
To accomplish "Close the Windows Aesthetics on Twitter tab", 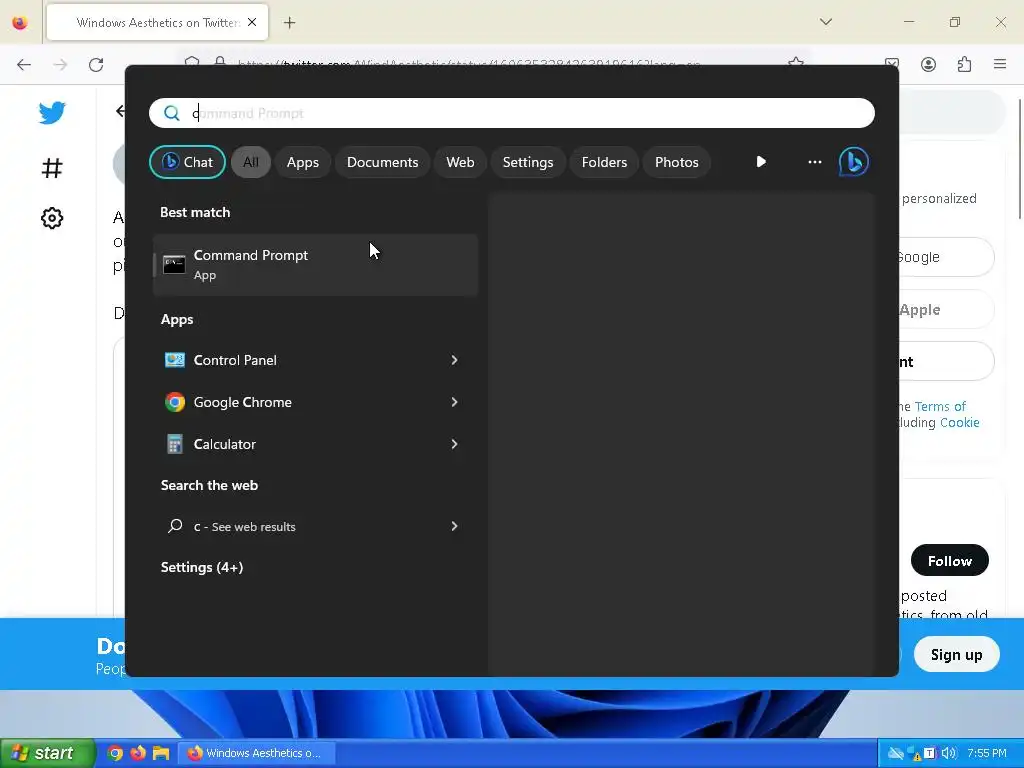I will [252, 22].
